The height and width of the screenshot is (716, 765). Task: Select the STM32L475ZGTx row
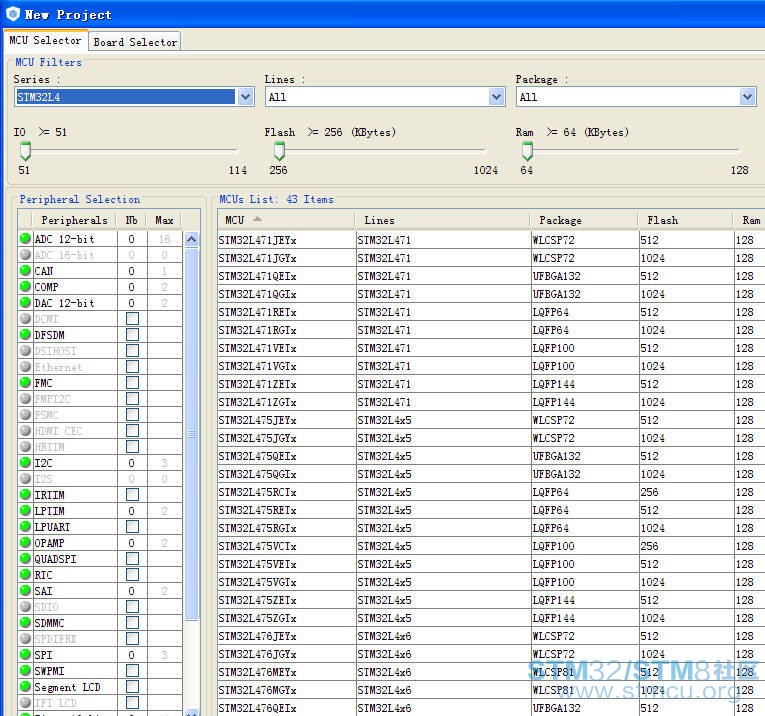point(491,618)
